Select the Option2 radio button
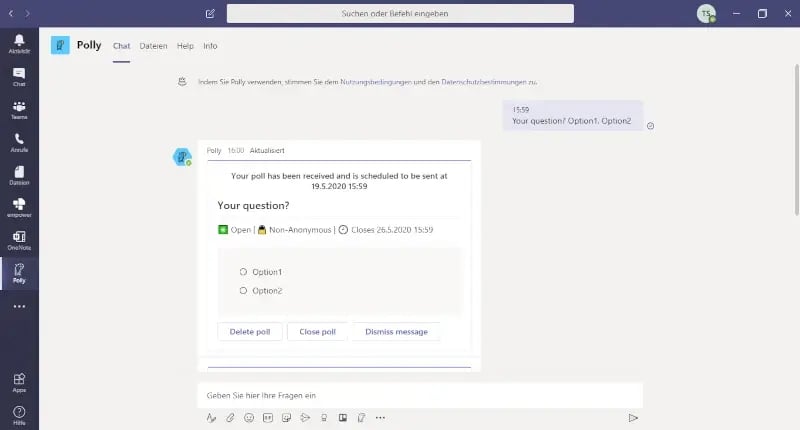 click(x=243, y=291)
